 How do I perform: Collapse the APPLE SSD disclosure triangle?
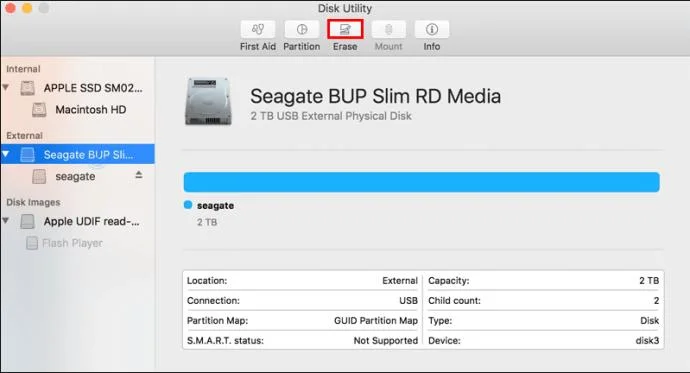(6, 88)
